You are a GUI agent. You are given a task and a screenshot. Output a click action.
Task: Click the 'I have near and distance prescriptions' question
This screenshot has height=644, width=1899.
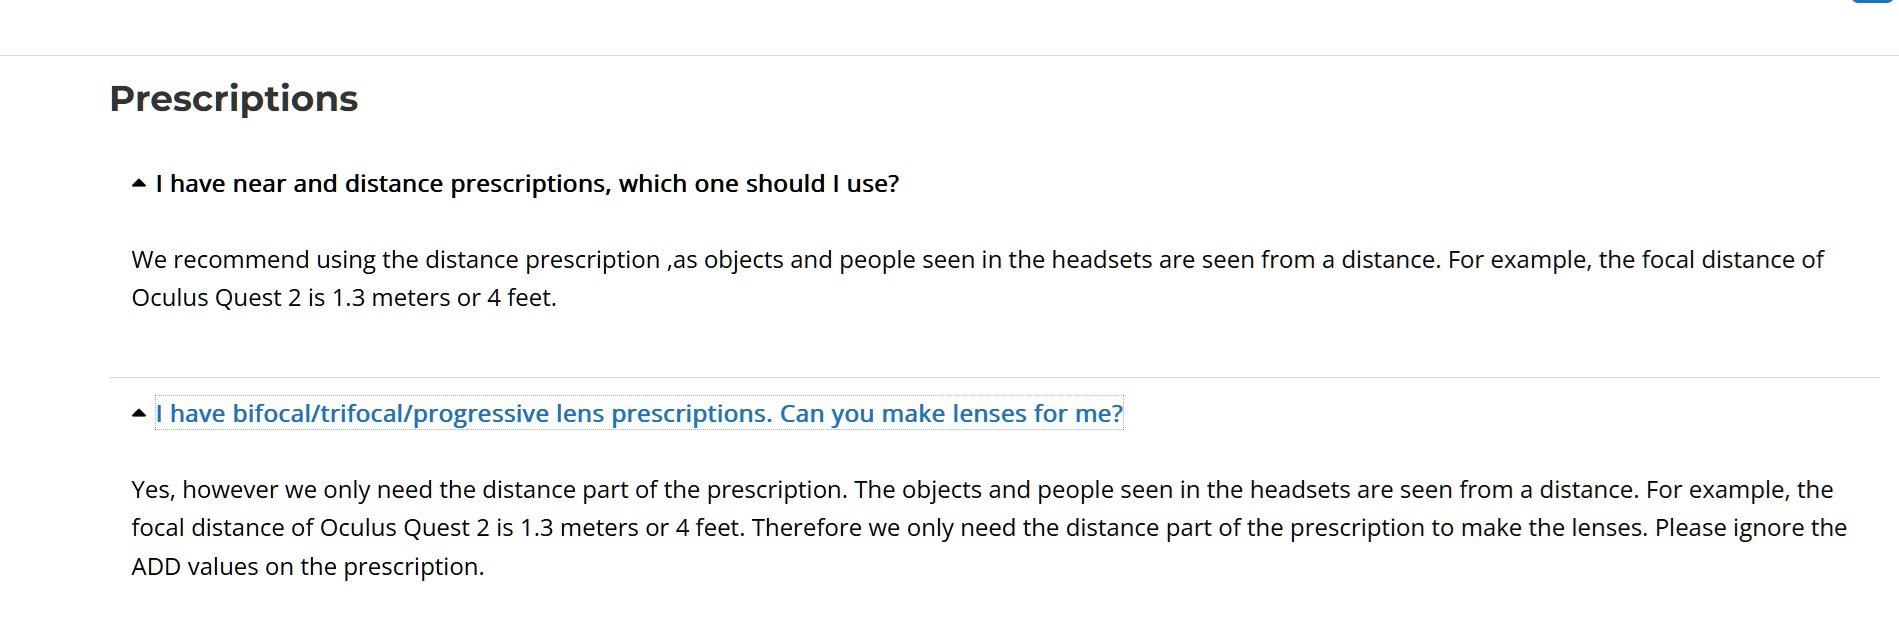click(527, 184)
